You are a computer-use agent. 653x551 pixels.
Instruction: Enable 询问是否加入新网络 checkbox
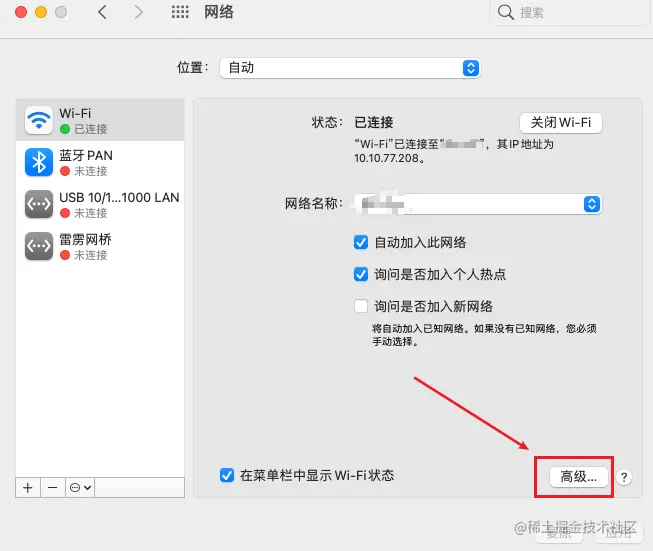[x=361, y=306]
